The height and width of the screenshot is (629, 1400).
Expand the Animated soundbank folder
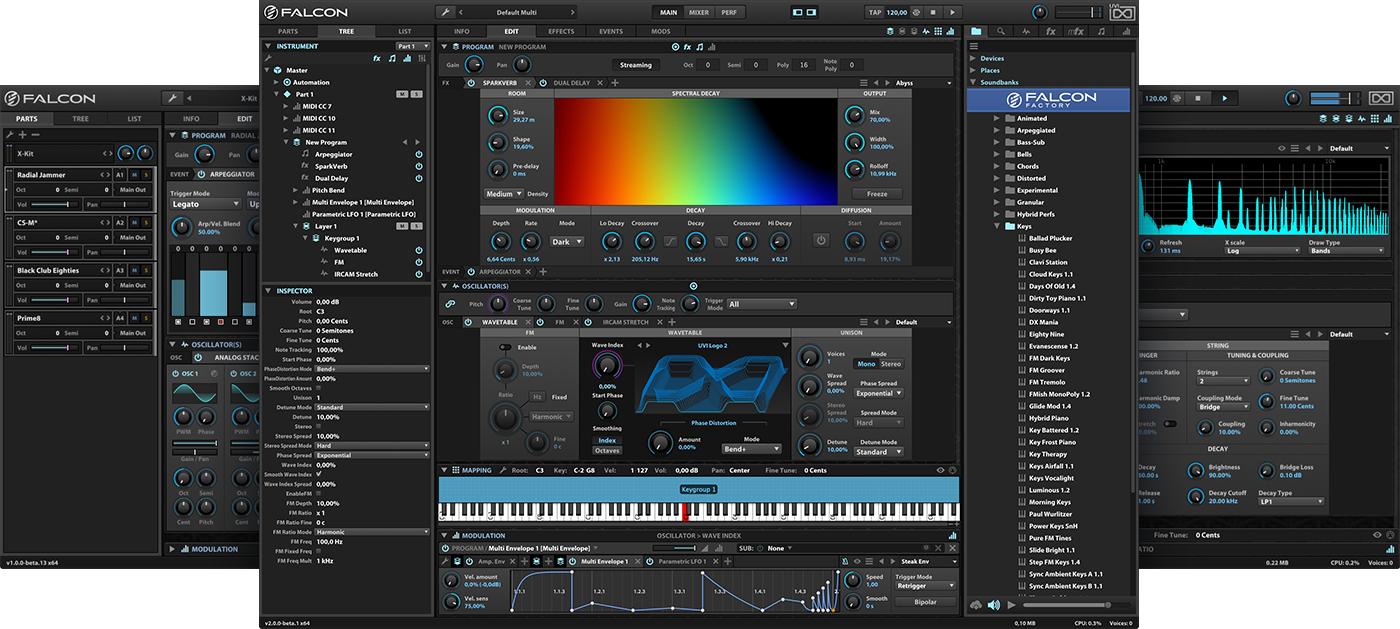pos(997,118)
